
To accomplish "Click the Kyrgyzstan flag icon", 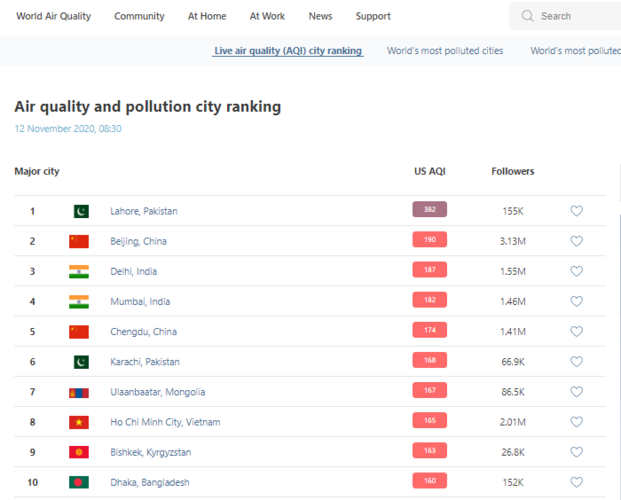I will [x=79, y=452].
